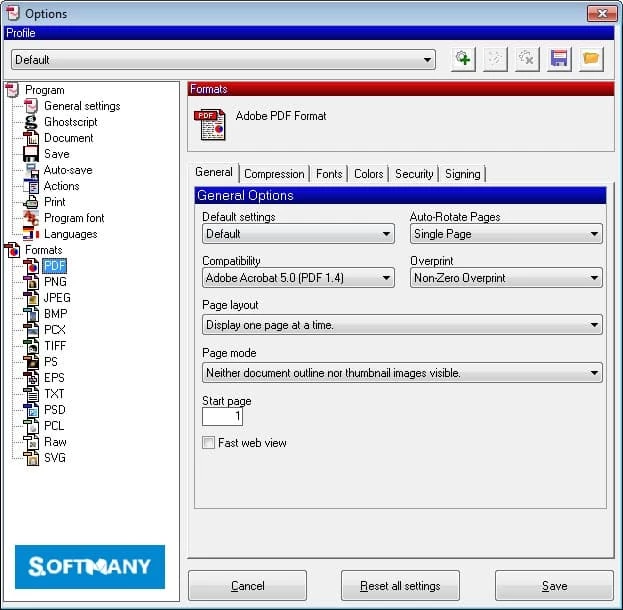Click the save profile floppy disk icon
The height and width of the screenshot is (610, 623).
tap(559, 59)
